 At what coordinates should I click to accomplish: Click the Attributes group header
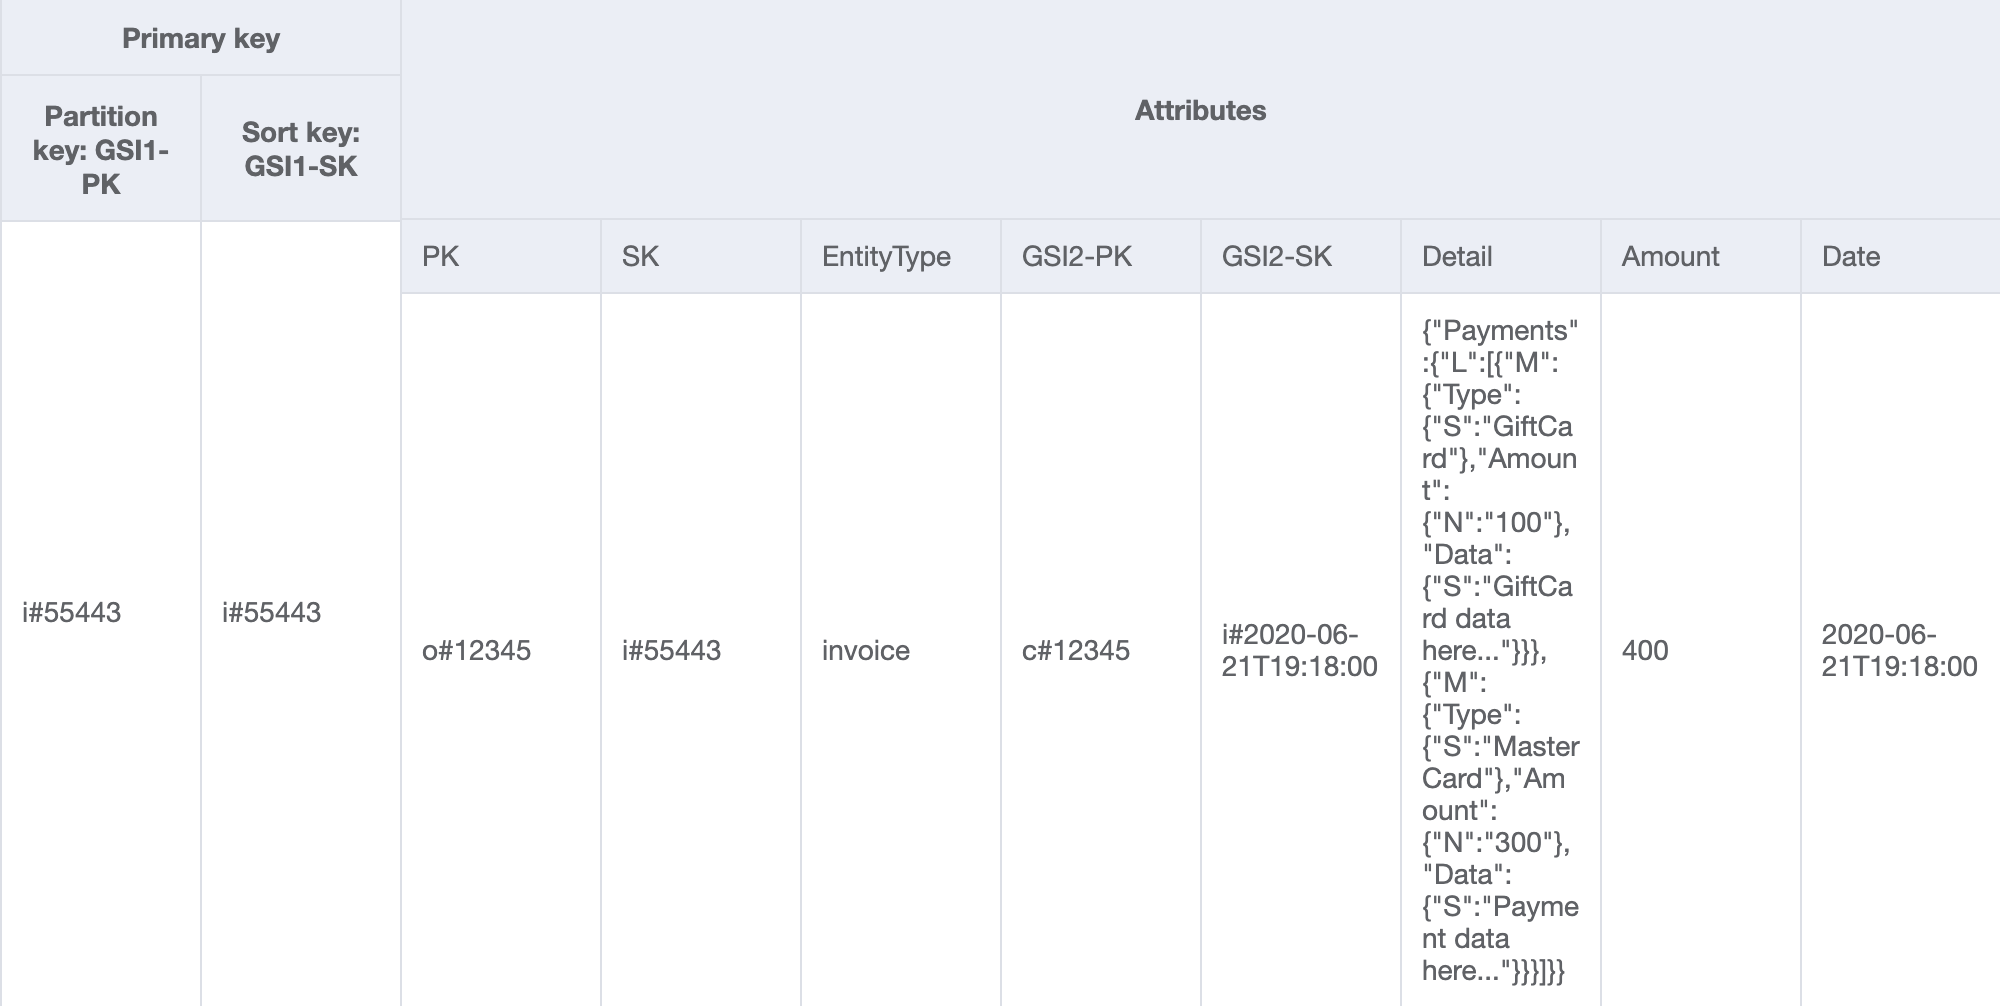[x=1200, y=110]
